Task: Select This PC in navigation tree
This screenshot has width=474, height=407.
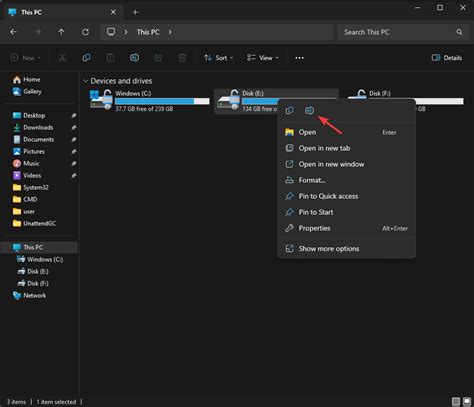Action: coord(39,247)
